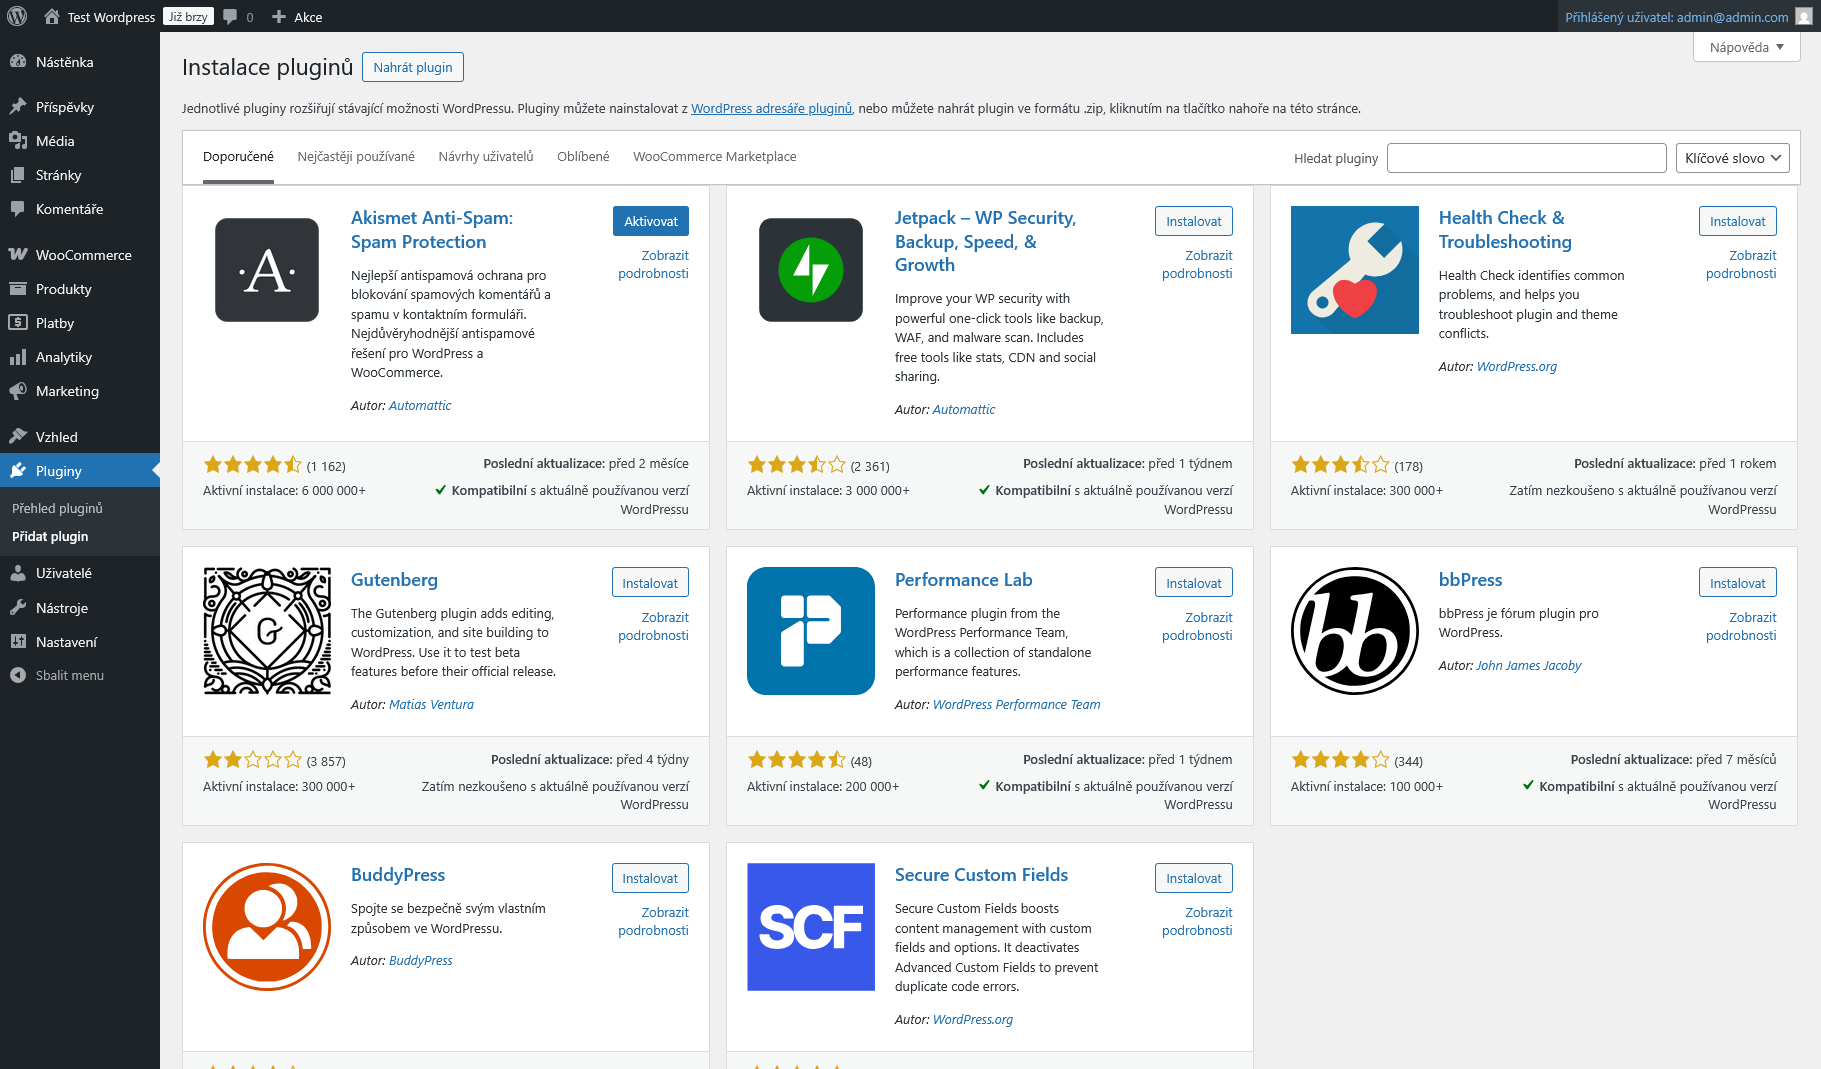Activate the Akismet plugin with Aktivovat
The image size is (1821, 1069).
(650, 221)
